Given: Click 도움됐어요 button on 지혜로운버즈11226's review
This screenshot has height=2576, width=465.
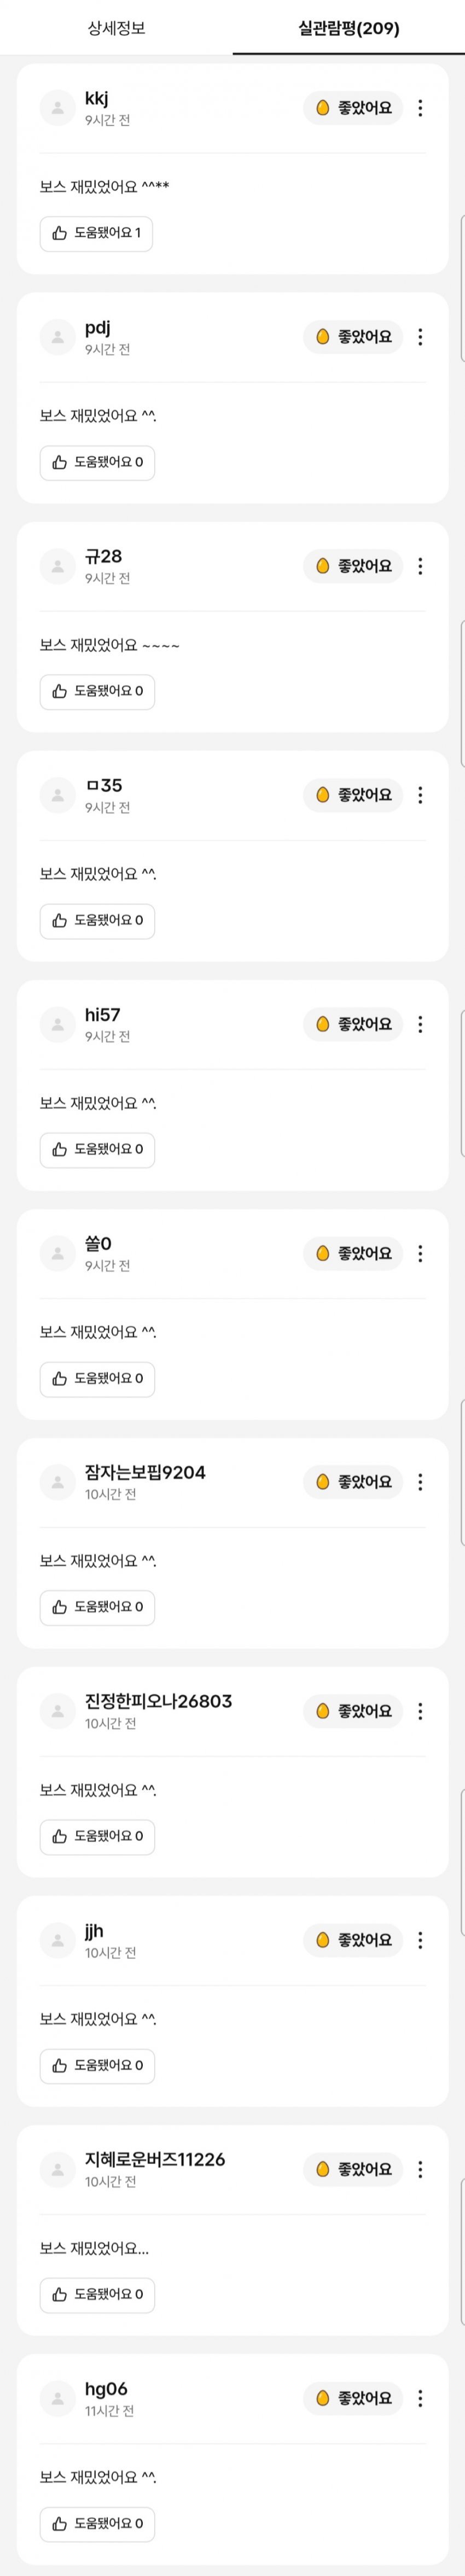Looking at the screenshot, I should (x=97, y=2294).
